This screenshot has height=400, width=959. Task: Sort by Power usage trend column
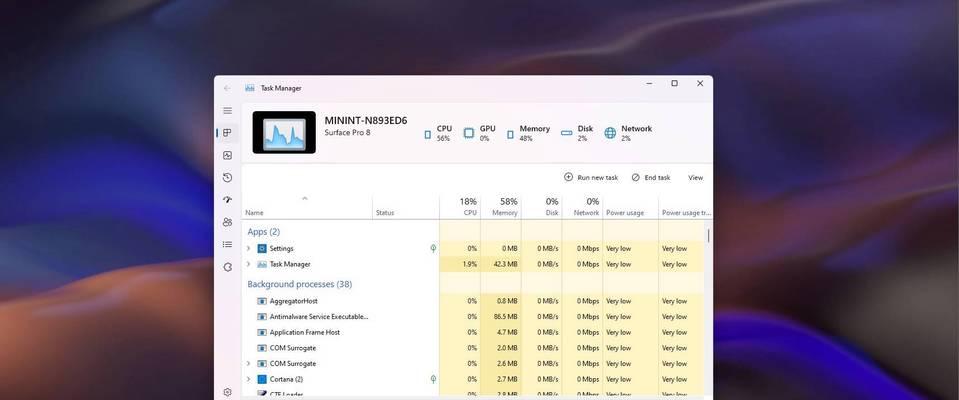point(686,207)
